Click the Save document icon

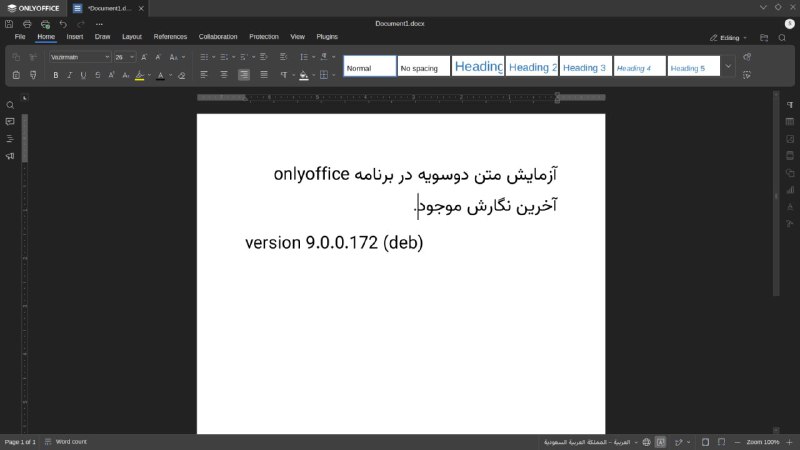click(x=9, y=24)
